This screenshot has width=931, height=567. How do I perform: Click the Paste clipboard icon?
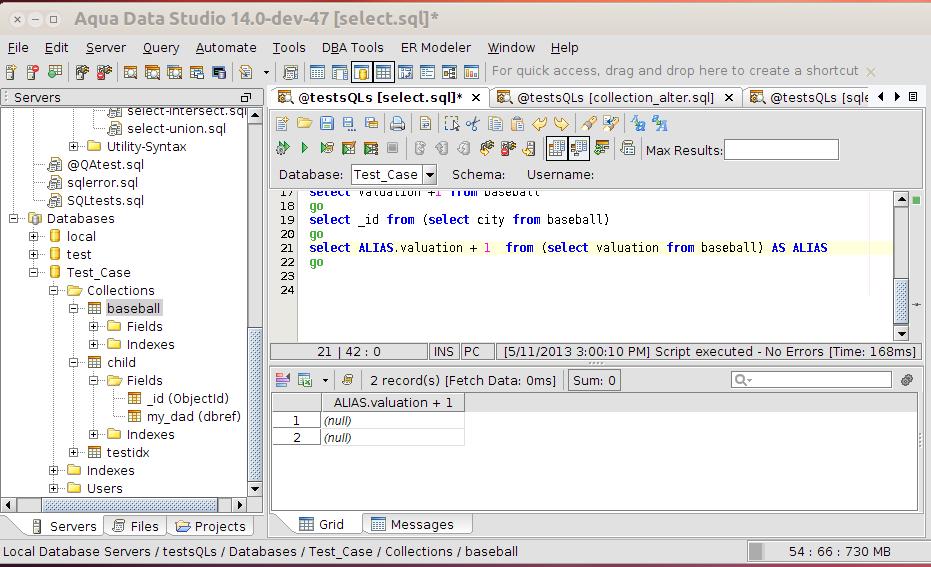point(518,123)
